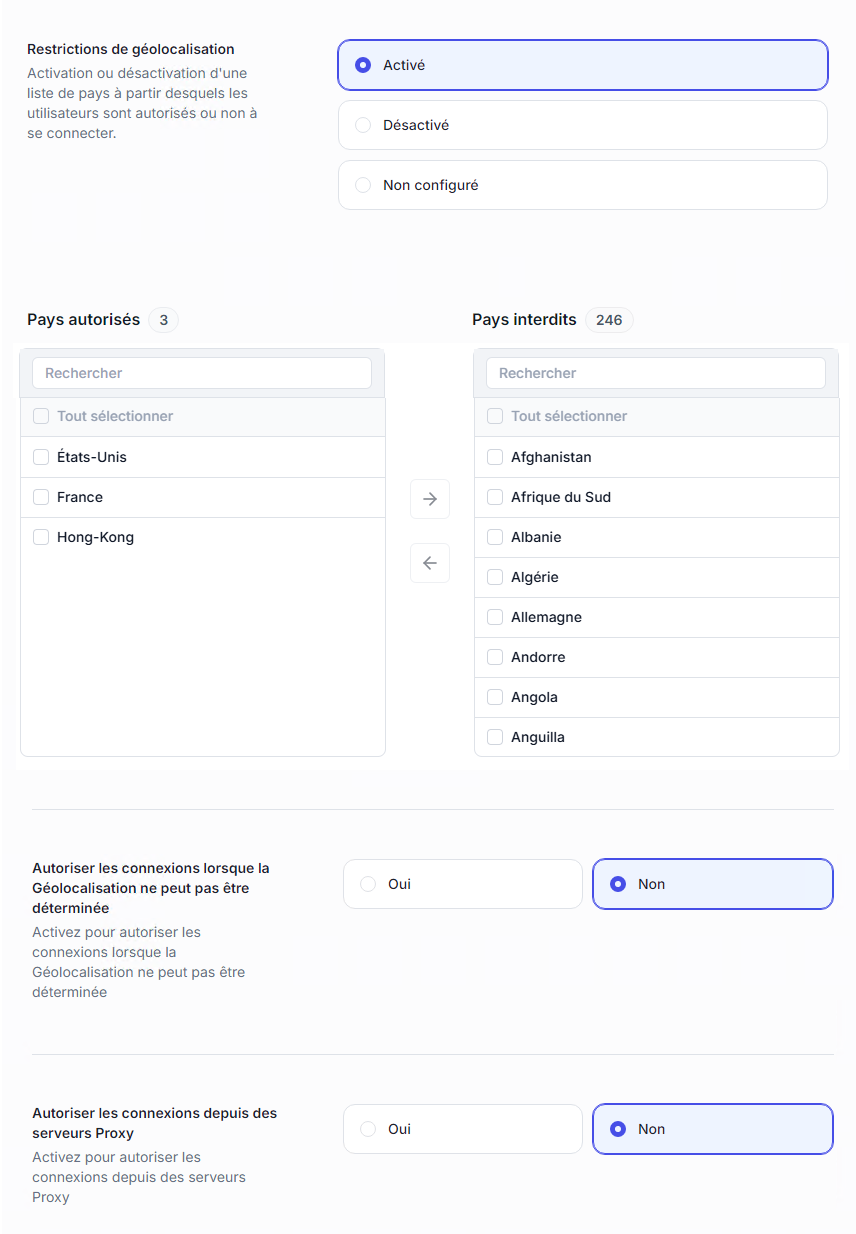Toggle Tout sélectionner in Pays autorisés
856x1234 pixels.
41,416
